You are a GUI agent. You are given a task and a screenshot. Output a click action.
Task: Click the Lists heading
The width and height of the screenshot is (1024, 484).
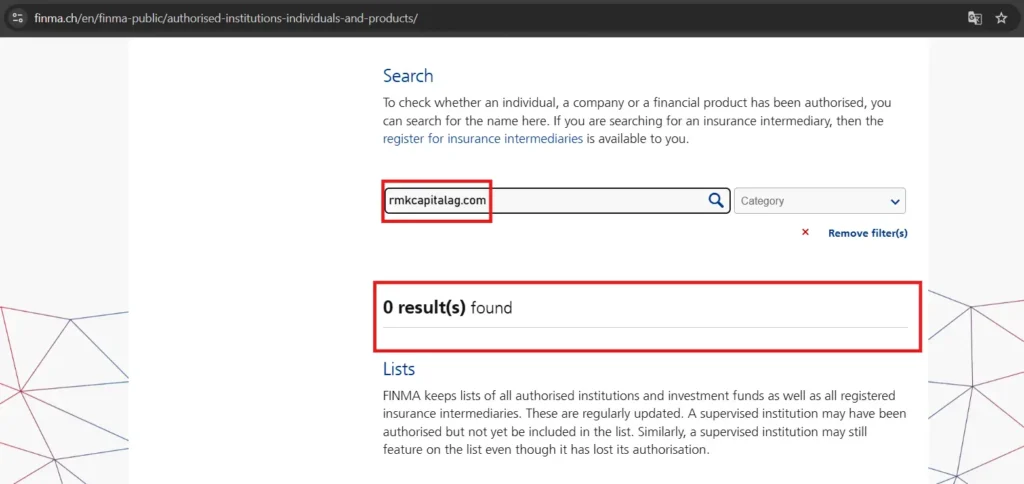click(x=399, y=369)
